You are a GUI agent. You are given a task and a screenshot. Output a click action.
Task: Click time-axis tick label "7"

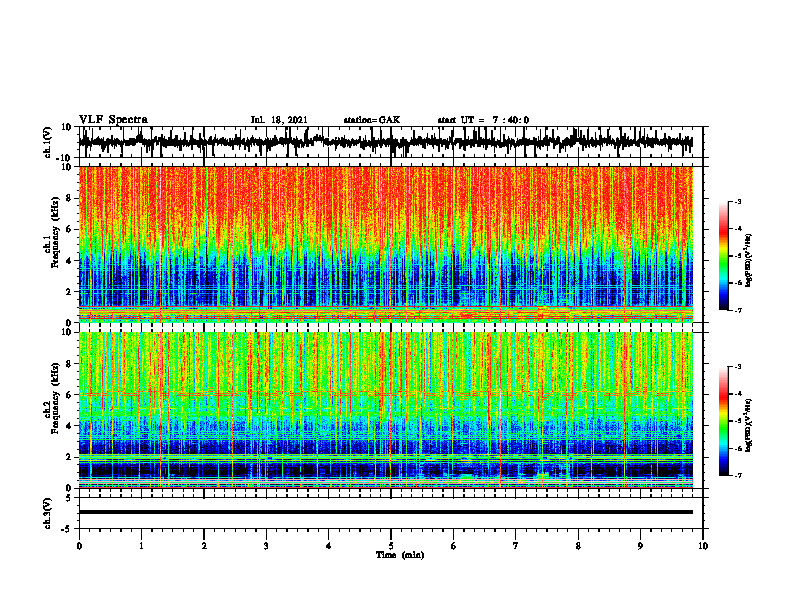point(516,546)
